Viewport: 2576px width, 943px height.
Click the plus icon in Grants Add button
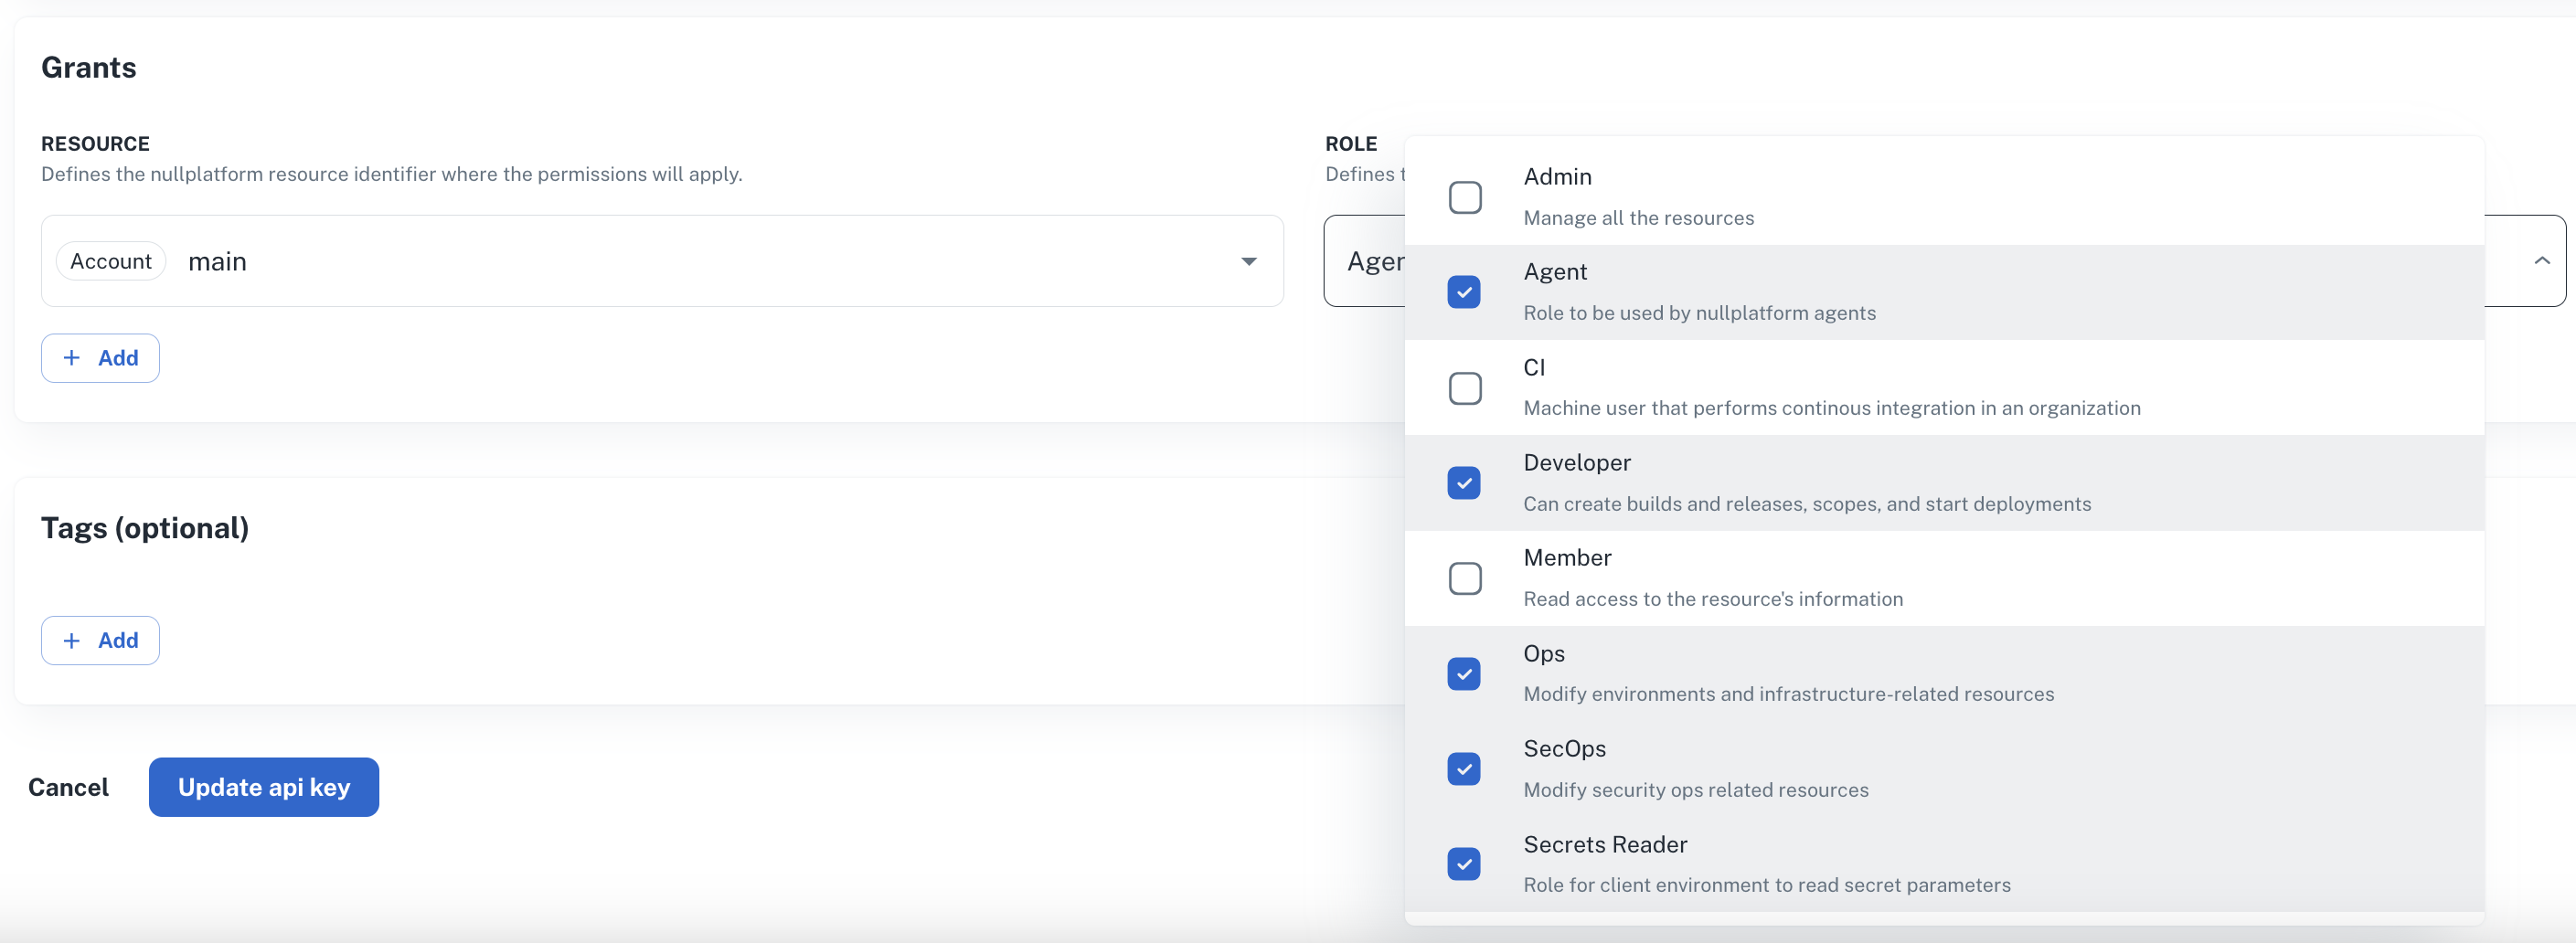72,358
